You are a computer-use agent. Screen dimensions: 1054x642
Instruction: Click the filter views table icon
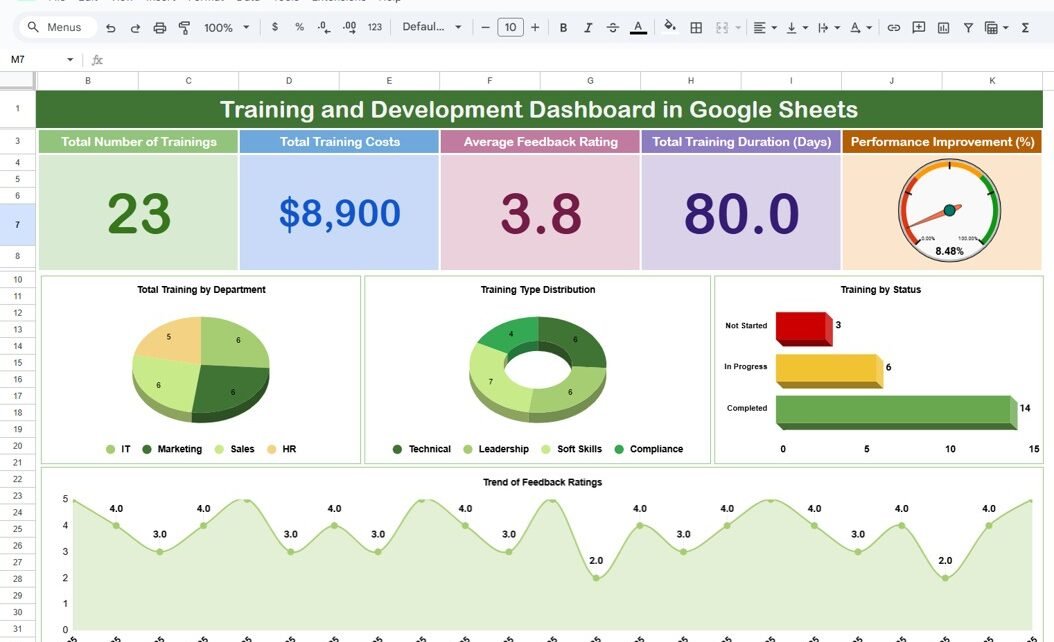[x=991, y=28]
